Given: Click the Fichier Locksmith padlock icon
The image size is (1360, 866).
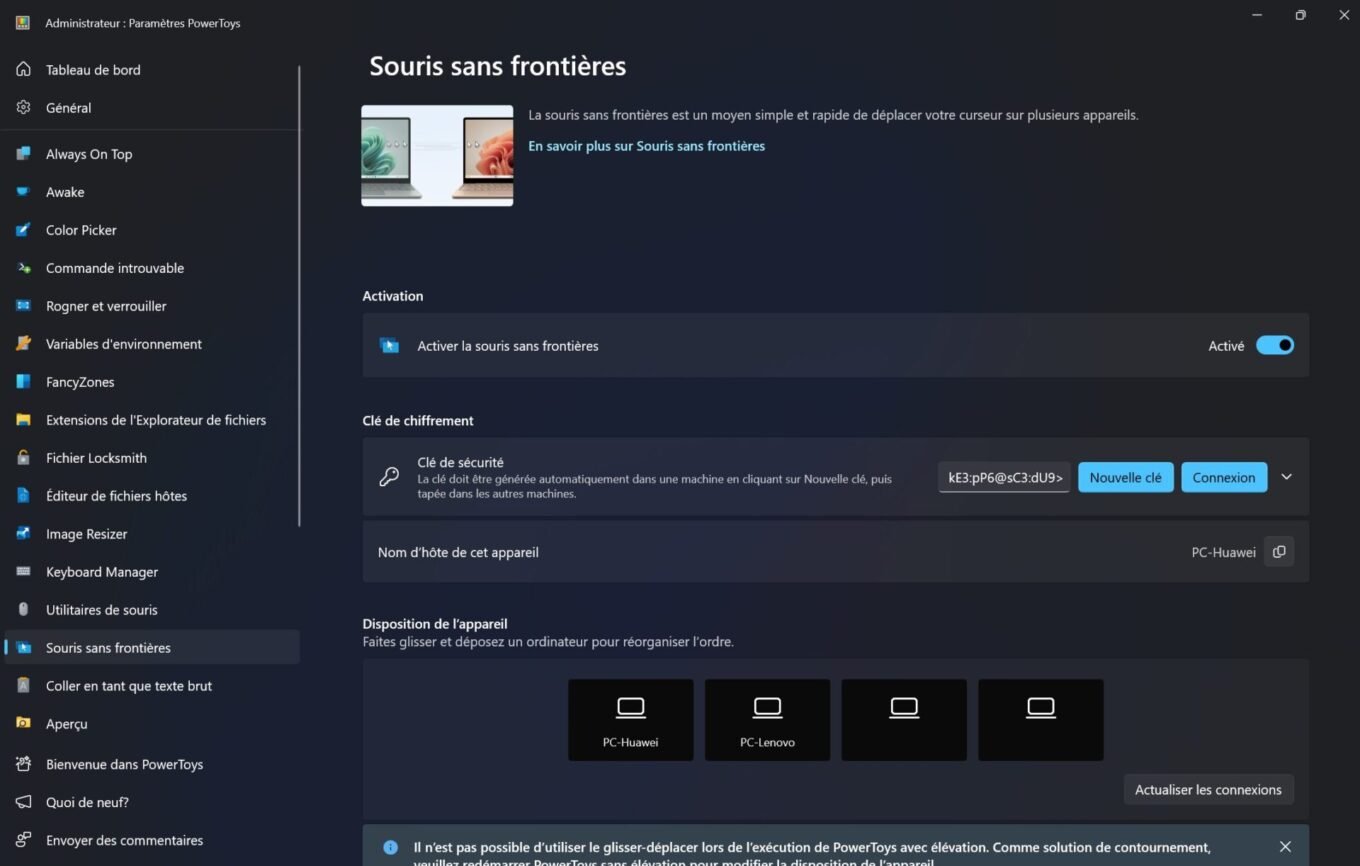Looking at the screenshot, I should click(23, 458).
